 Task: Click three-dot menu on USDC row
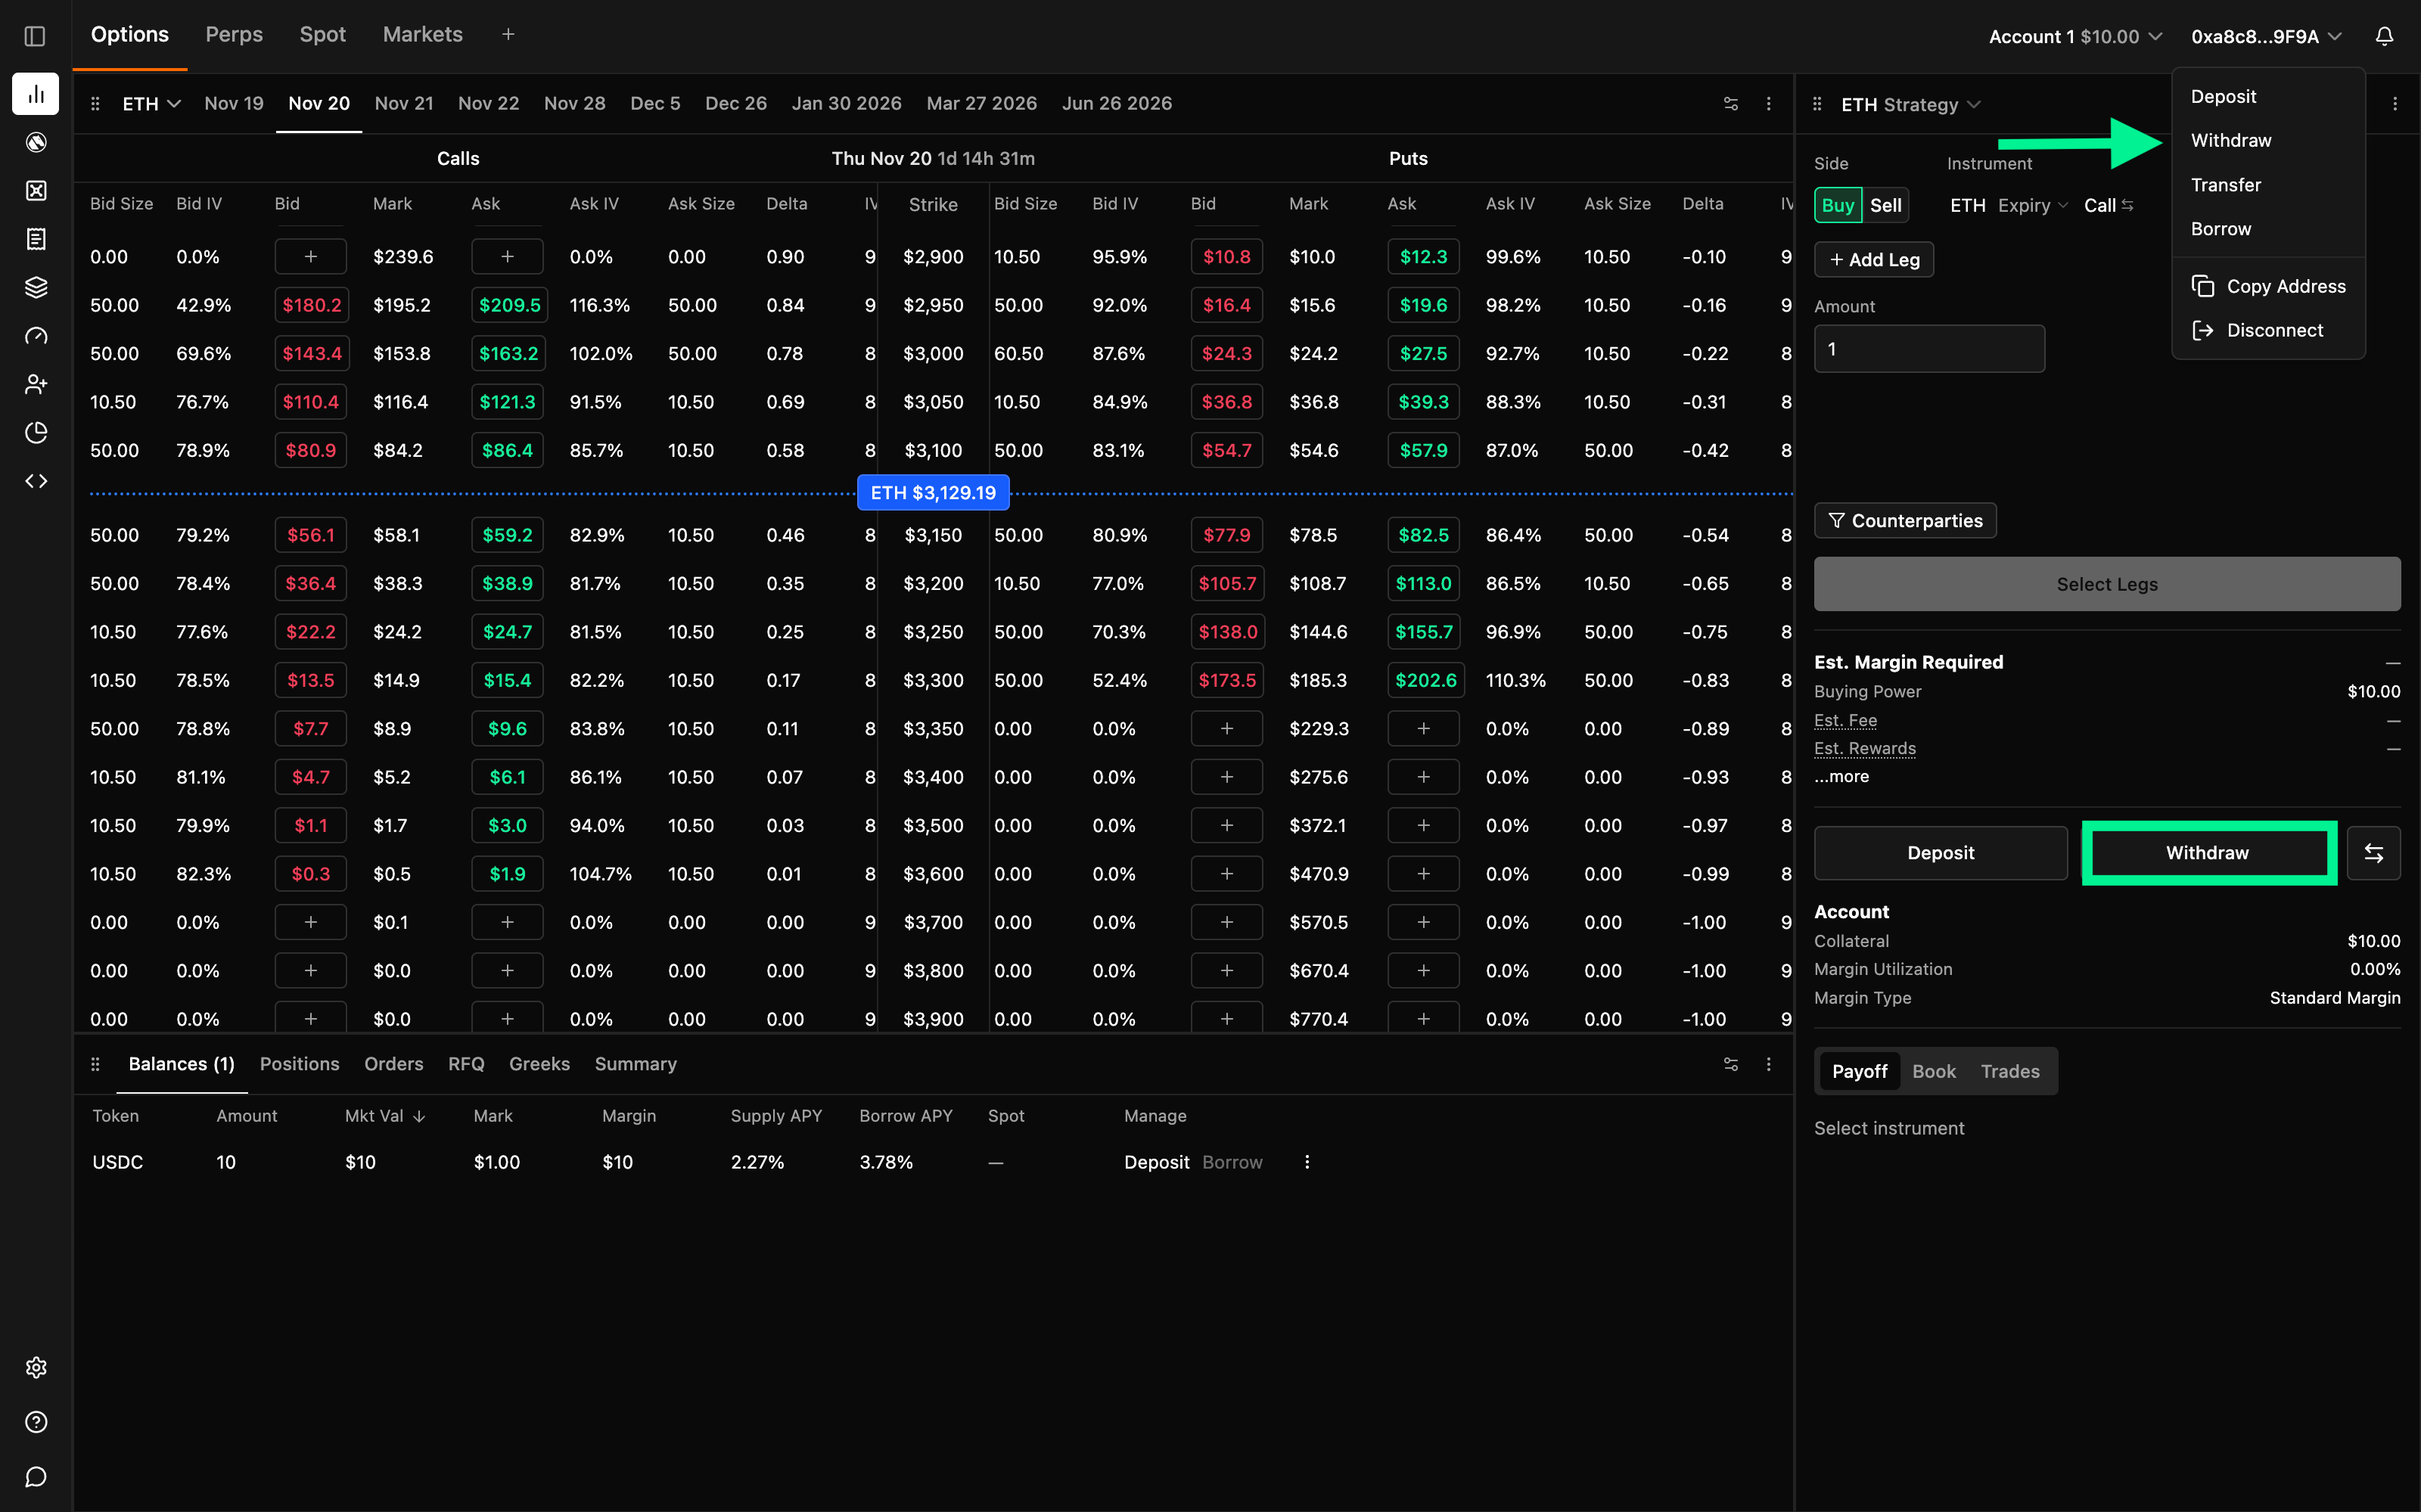pos(1306,1162)
